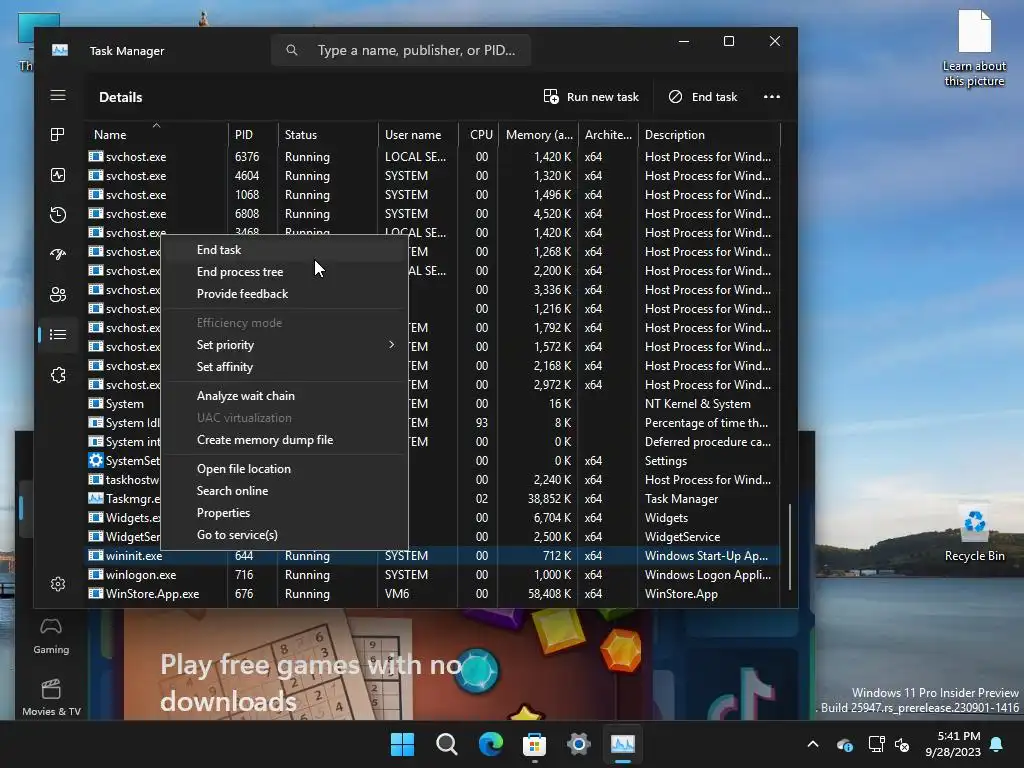1024x768 pixels.
Task: Select the winlogon.exe process row
Action: click(433, 575)
